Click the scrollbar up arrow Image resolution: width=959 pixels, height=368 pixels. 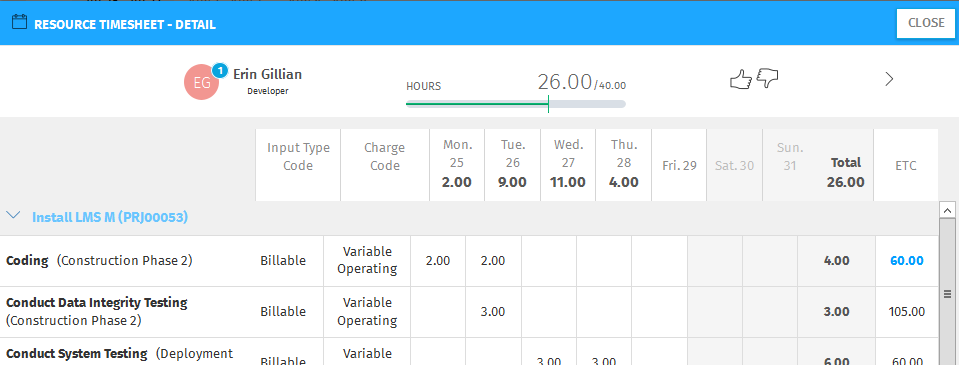point(947,210)
